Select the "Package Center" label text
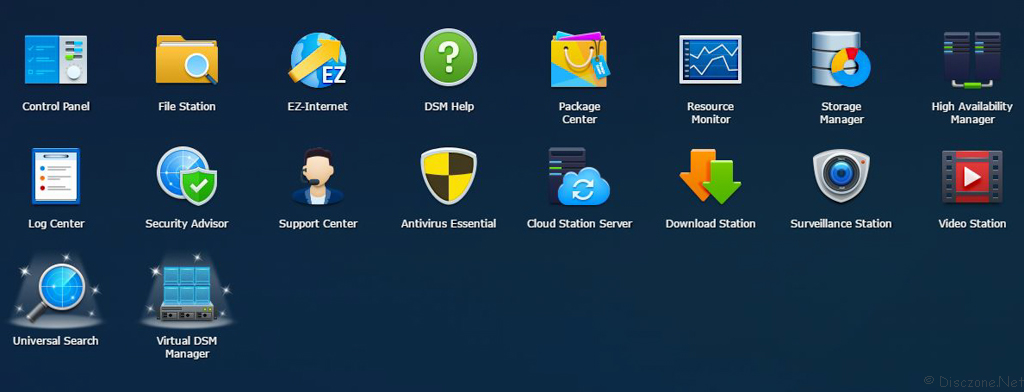Image resolution: width=1024 pixels, height=392 pixels. tap(579, 113)
